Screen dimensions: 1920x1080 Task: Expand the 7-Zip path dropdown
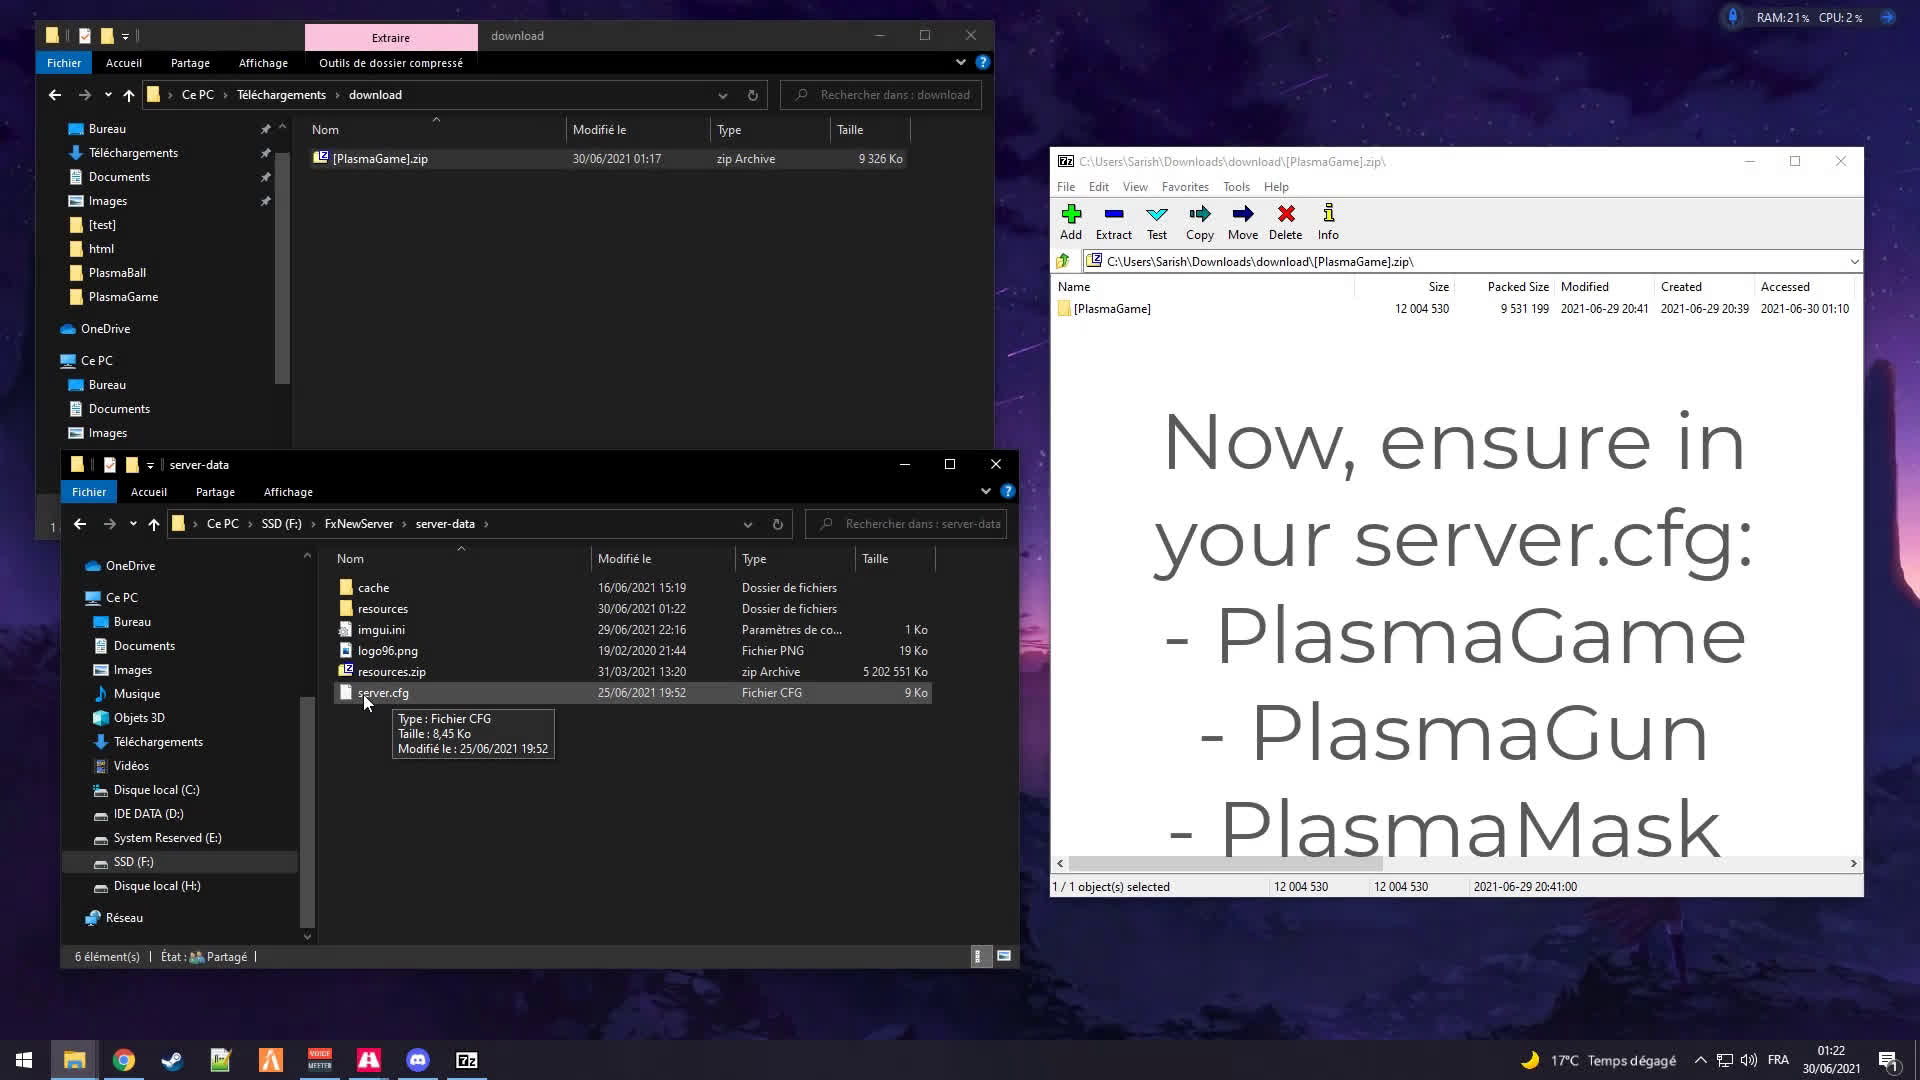1854,261
